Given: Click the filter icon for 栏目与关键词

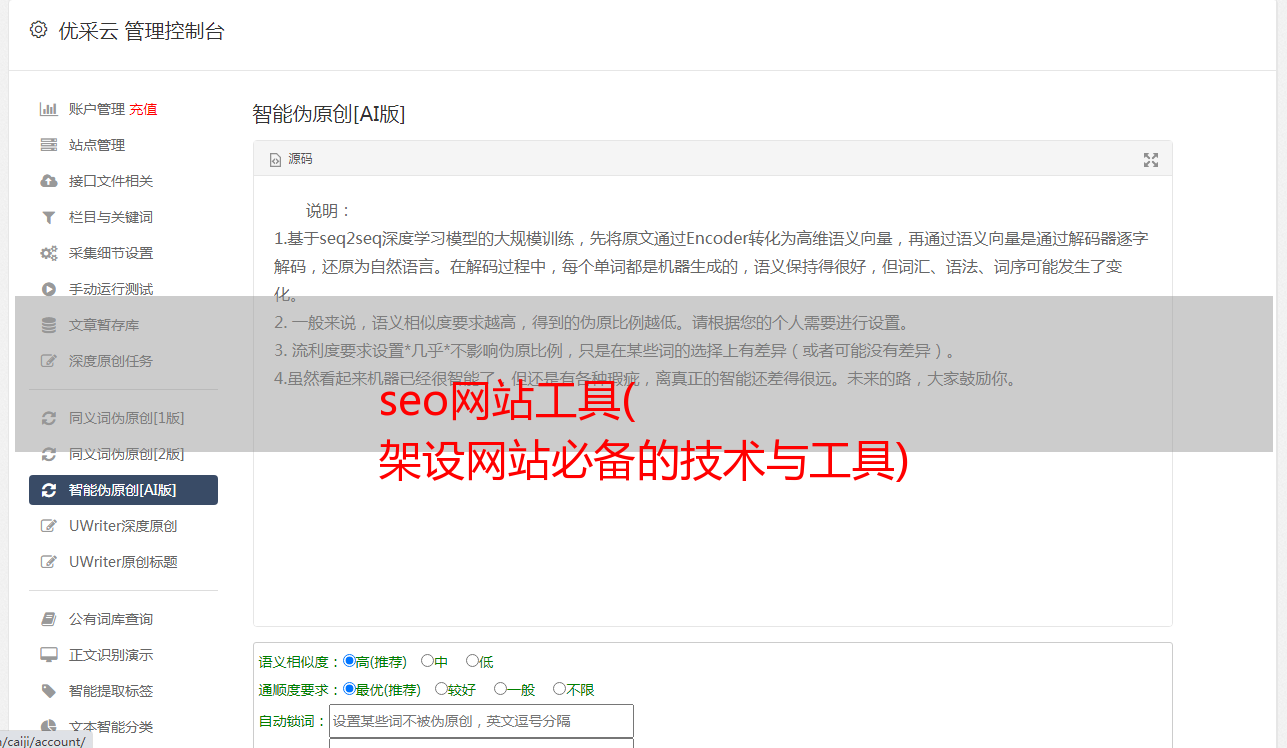Looking at the screenshot, I should [48, 217].
